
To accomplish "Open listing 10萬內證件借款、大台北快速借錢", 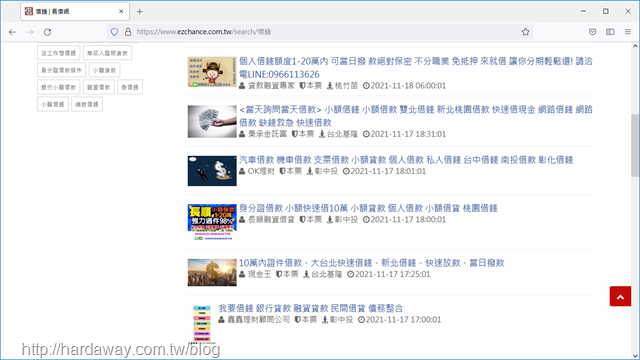I will tap(371, 263).
